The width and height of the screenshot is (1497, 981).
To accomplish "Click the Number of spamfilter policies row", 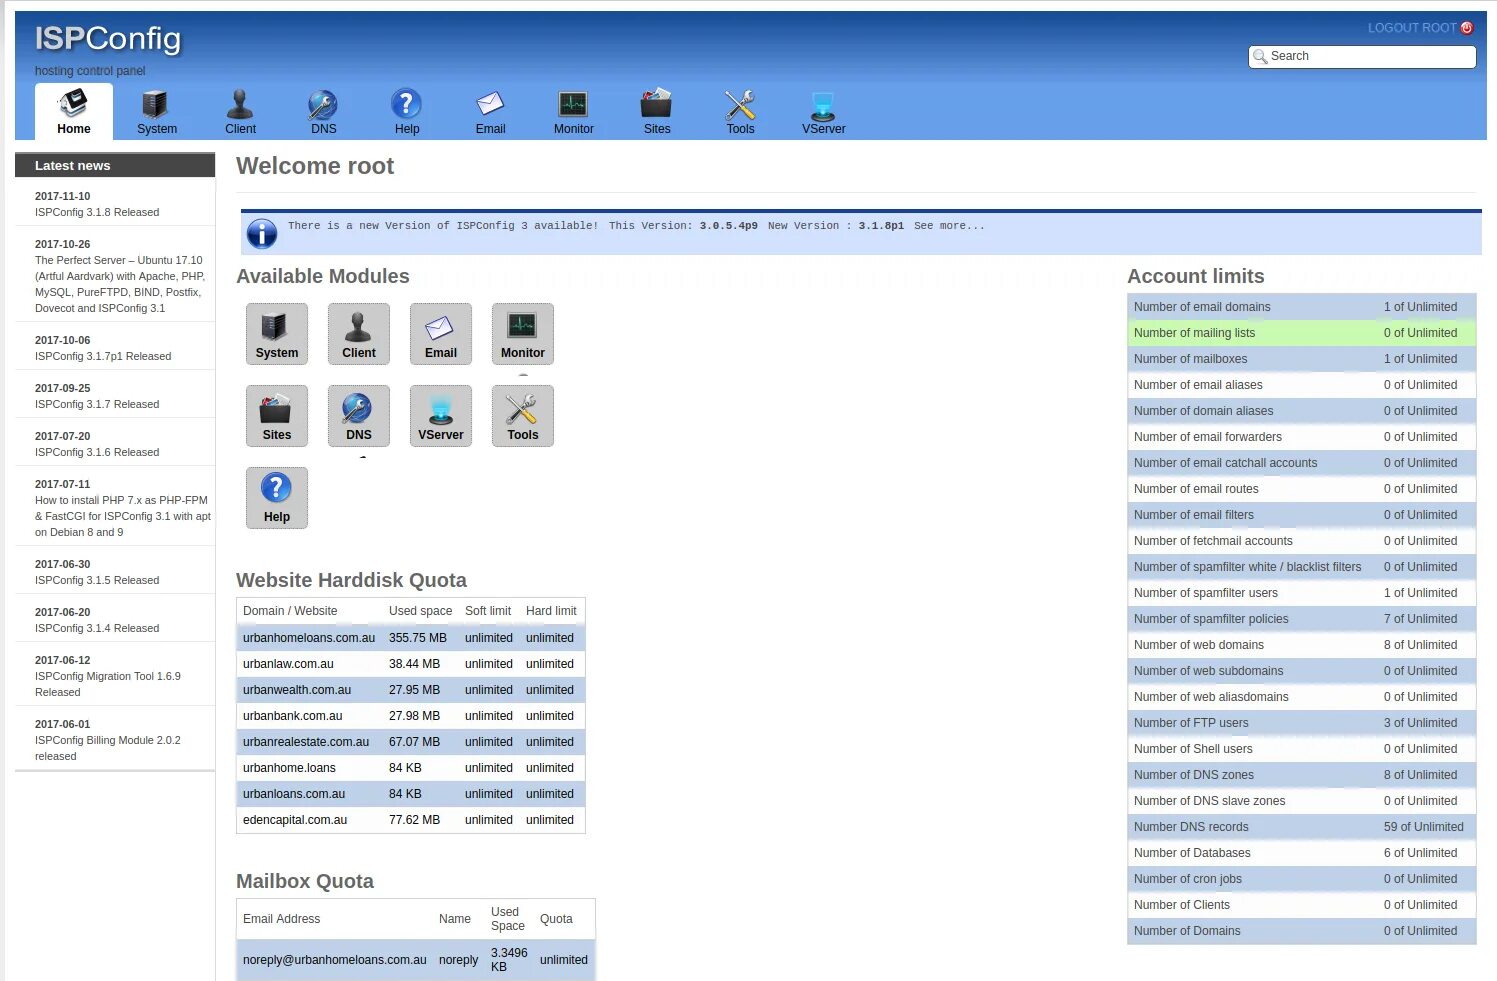I will point(1301,619).
